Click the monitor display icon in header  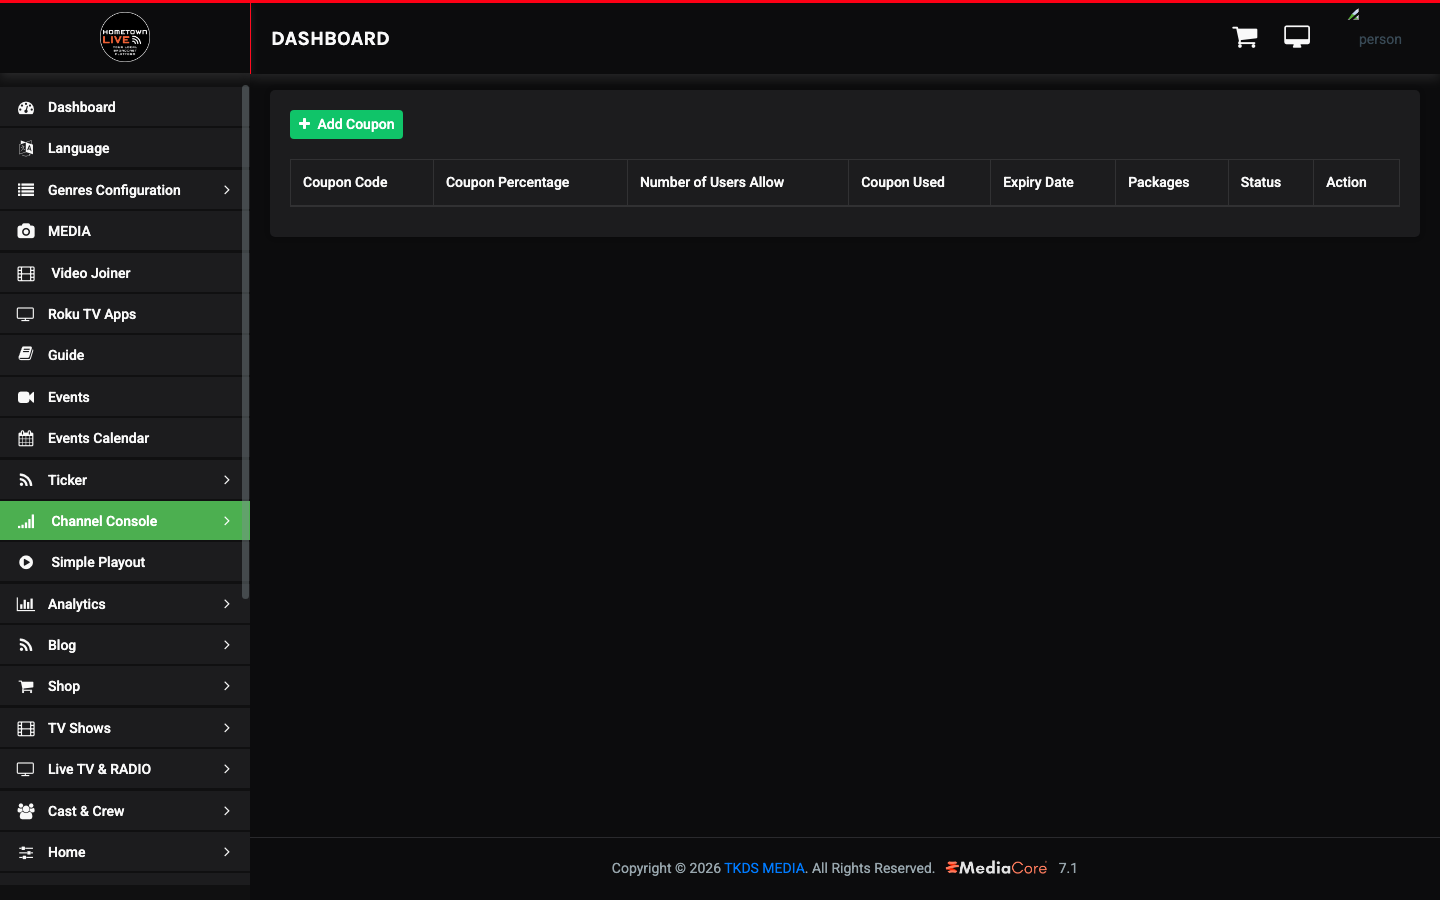[x=1297, y=37]
